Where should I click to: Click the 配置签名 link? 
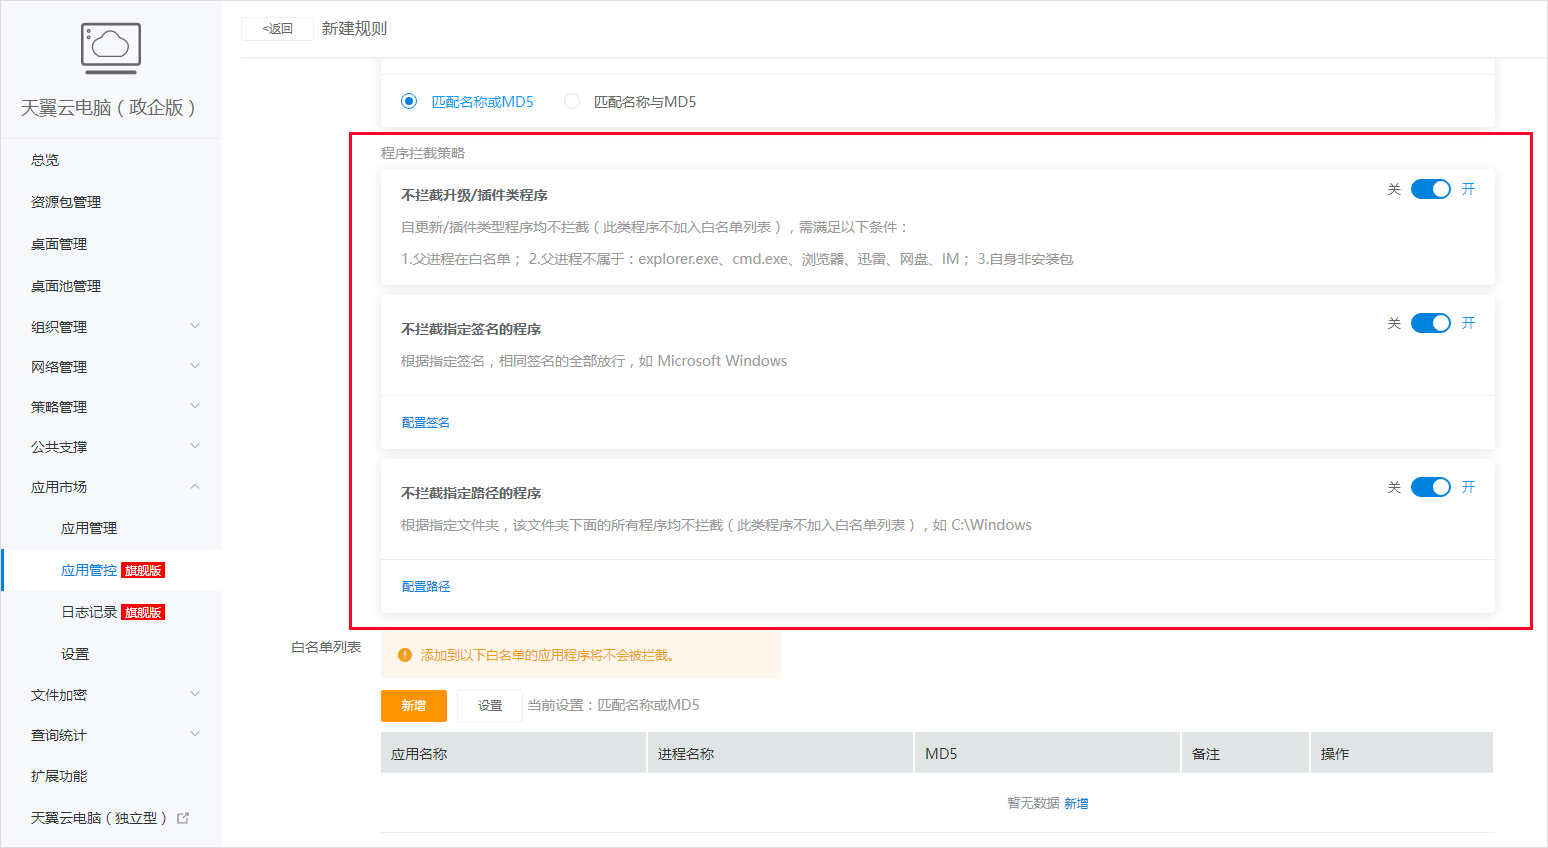tap(424, 421)
